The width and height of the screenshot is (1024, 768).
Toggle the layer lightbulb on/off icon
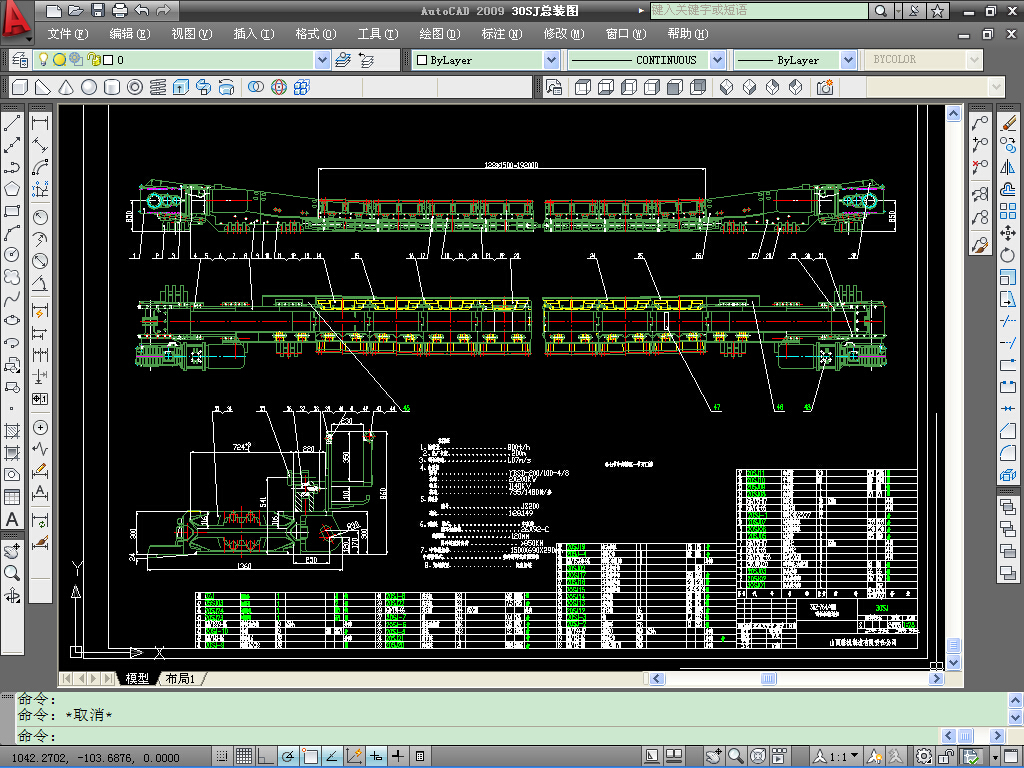tap(43, 59)
